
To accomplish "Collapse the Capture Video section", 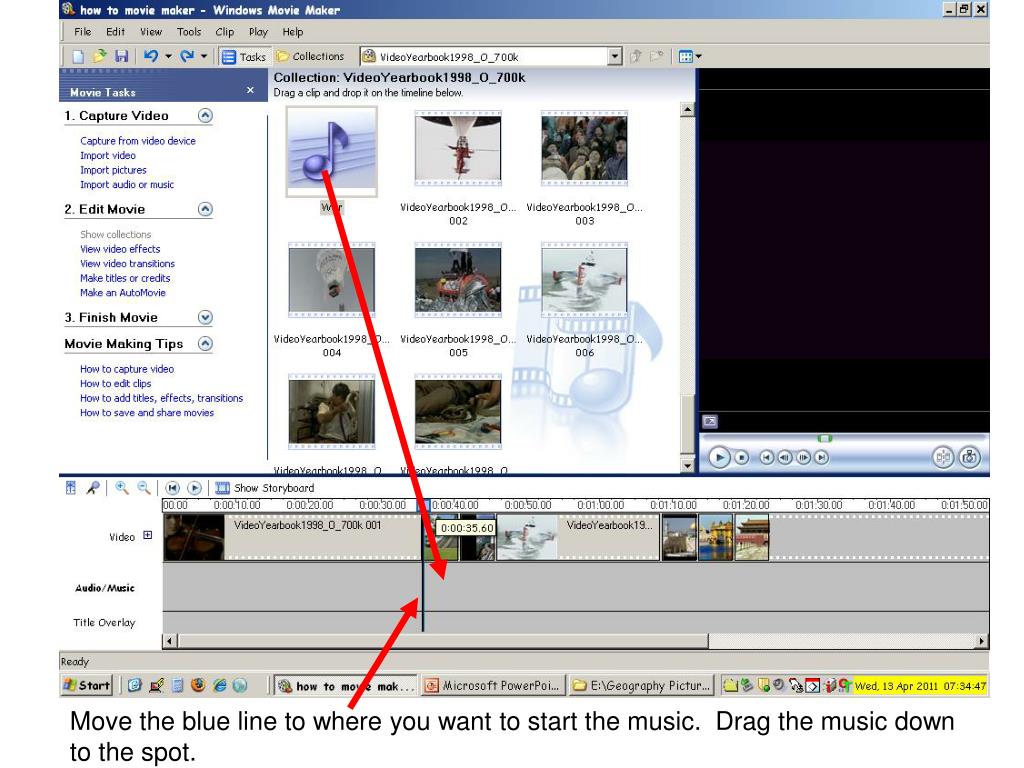I will pos(205,116).
